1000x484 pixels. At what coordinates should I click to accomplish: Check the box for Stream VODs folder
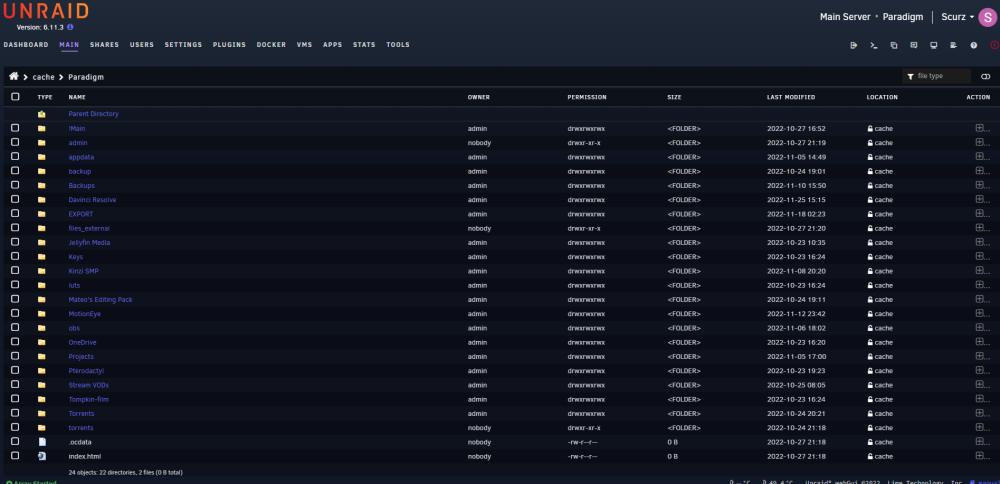click(15, 385)
